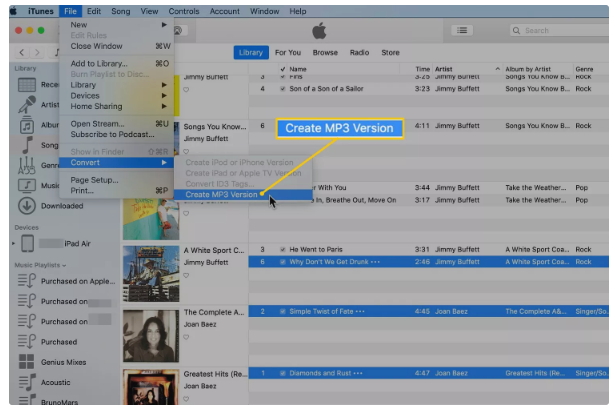Viewport: 615px width, 411px height.
Task: Sort by the Genre column header
Action: (x=584, y=69)
